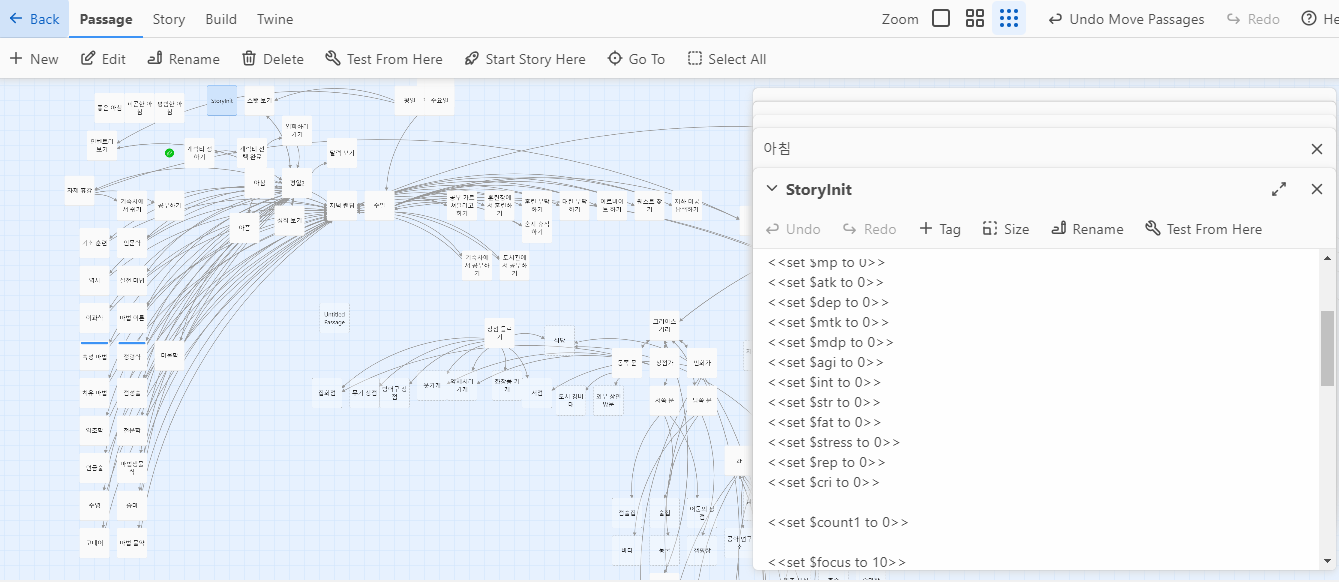Click Undo Move Passages
The height and width of the screenshot is (582, 1339).
[x=1126, y=19]
